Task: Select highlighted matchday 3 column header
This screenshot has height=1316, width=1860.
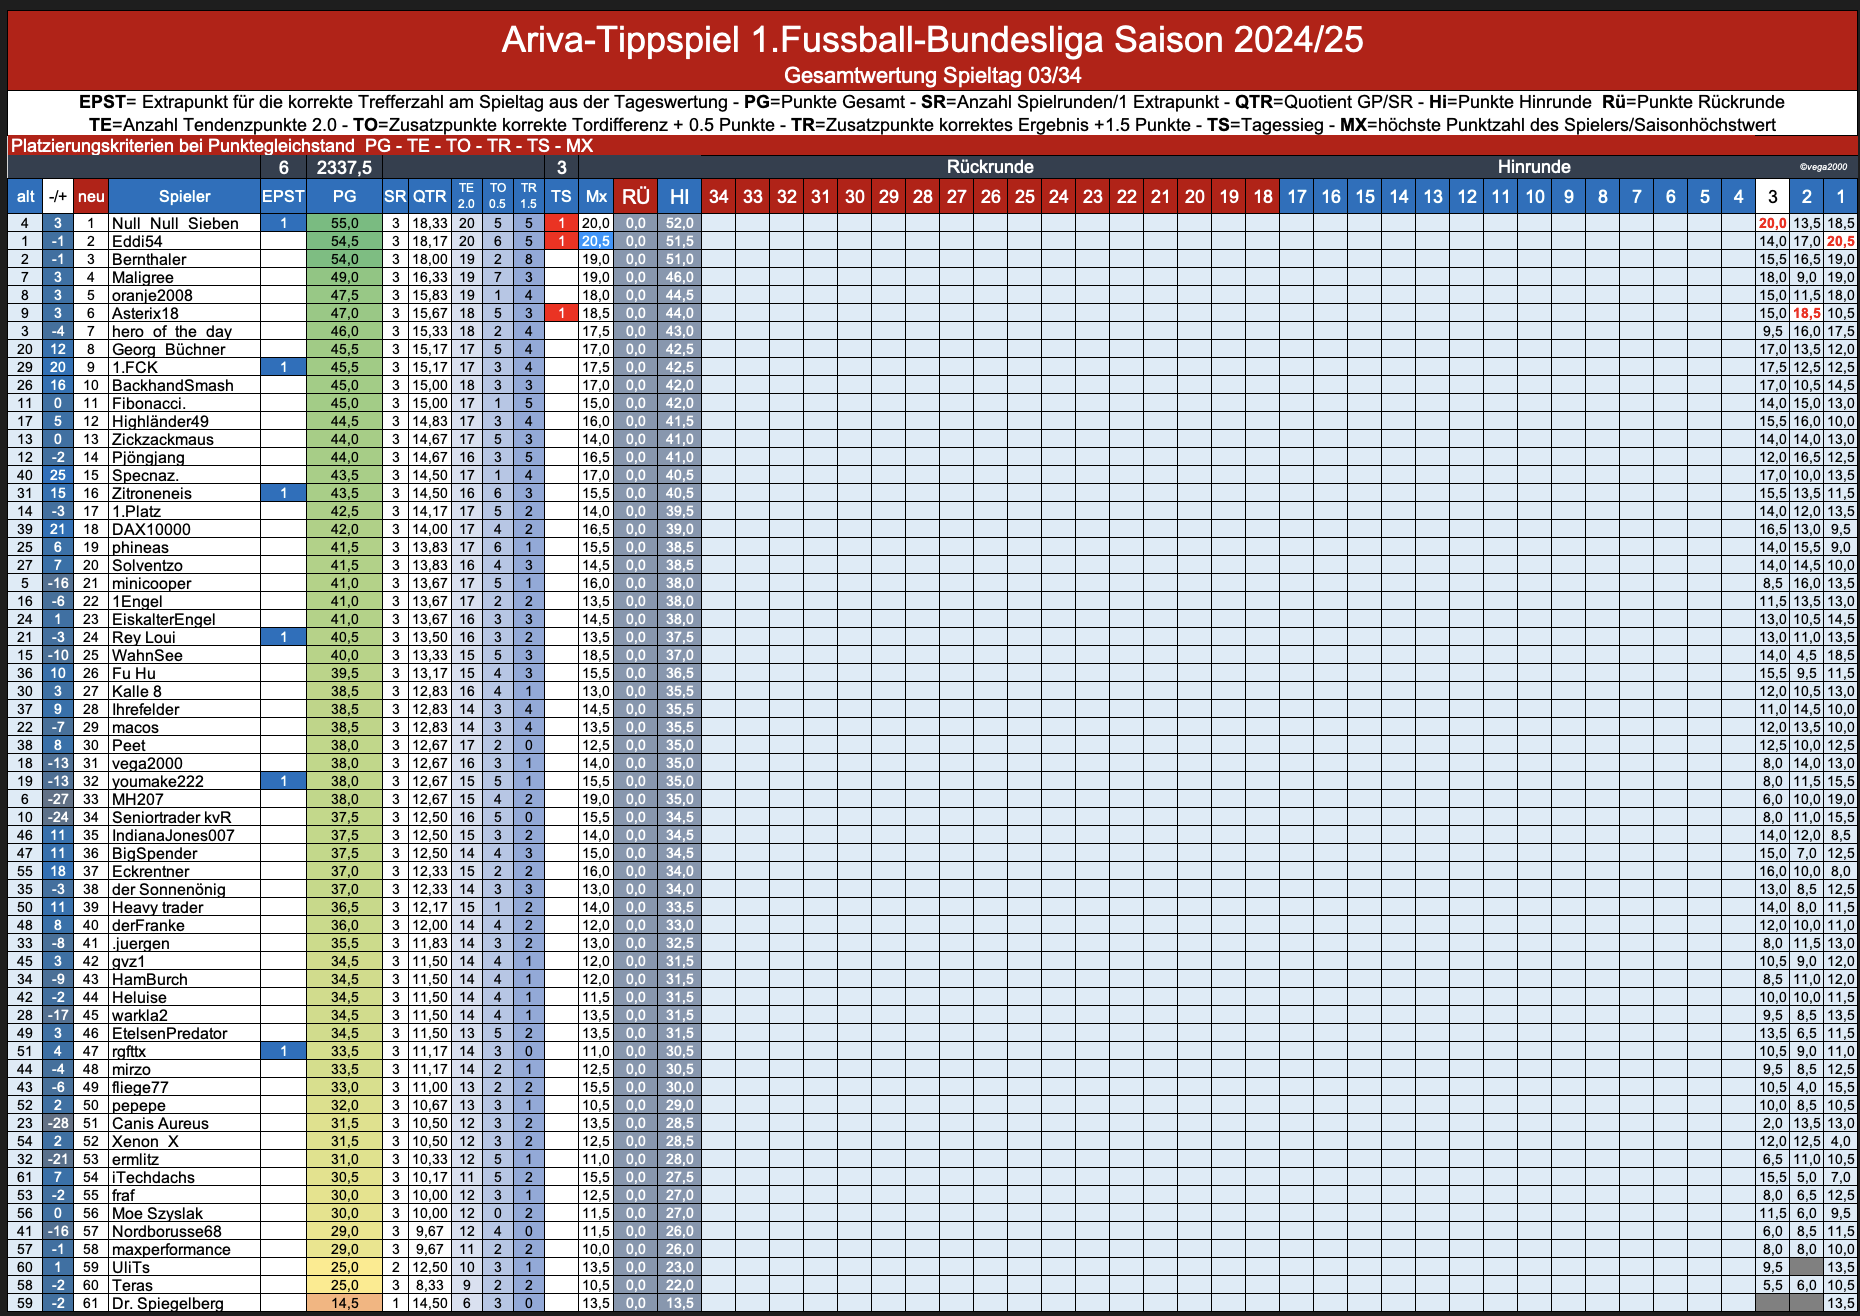Action: (x=1772, y=196)
